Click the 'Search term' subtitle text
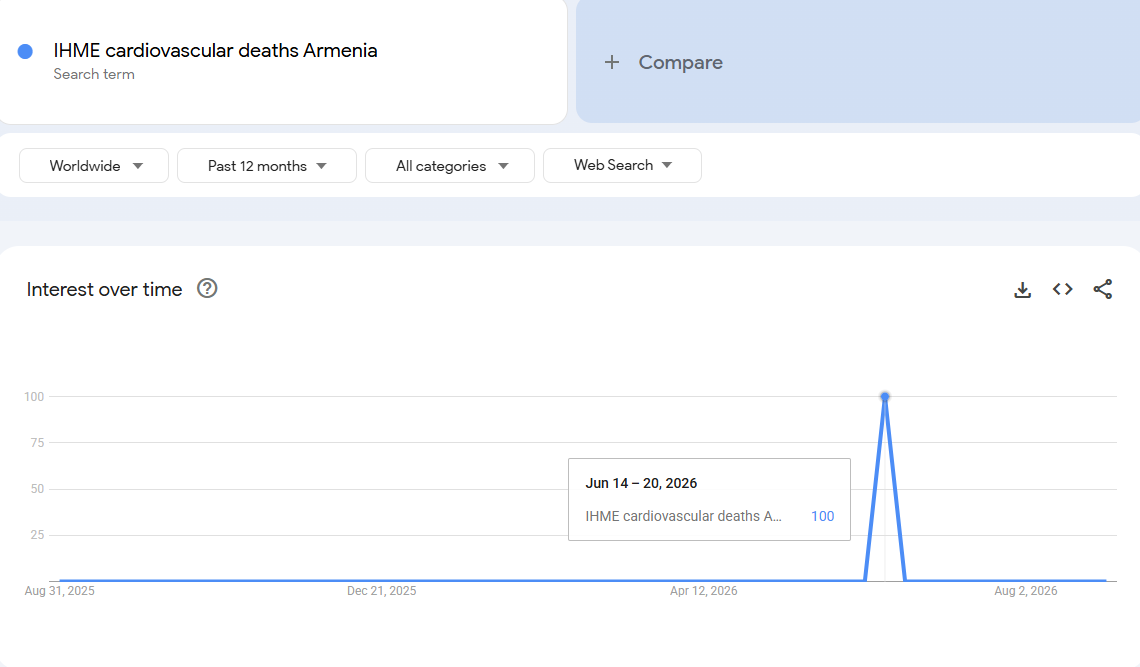The height and width of the screenshot is (667, 1140). pyautogui.click(x=94, y=74)
